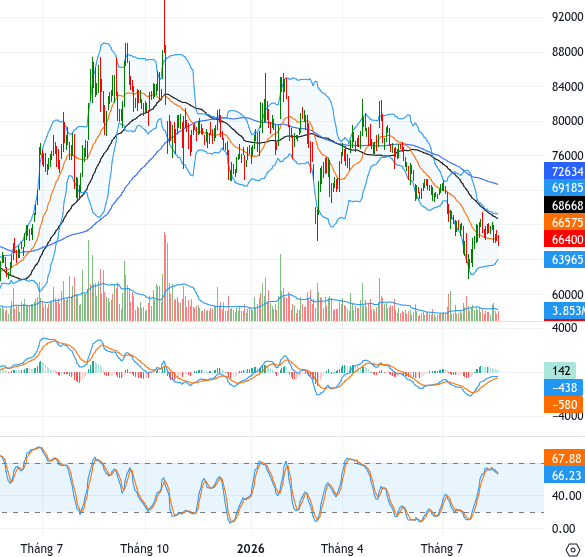585x557 pixels.
Task: Click the Tháng 10 time axis label
Action: (144, 549)
